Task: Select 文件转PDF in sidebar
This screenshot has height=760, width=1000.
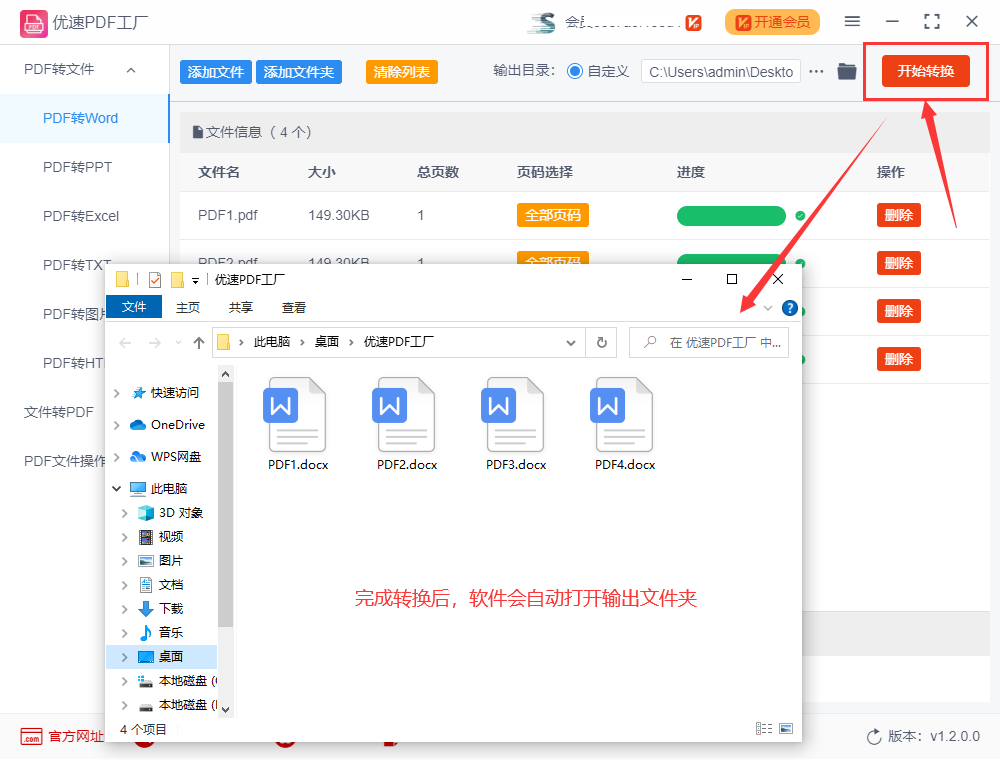Action: pos(59,412)
